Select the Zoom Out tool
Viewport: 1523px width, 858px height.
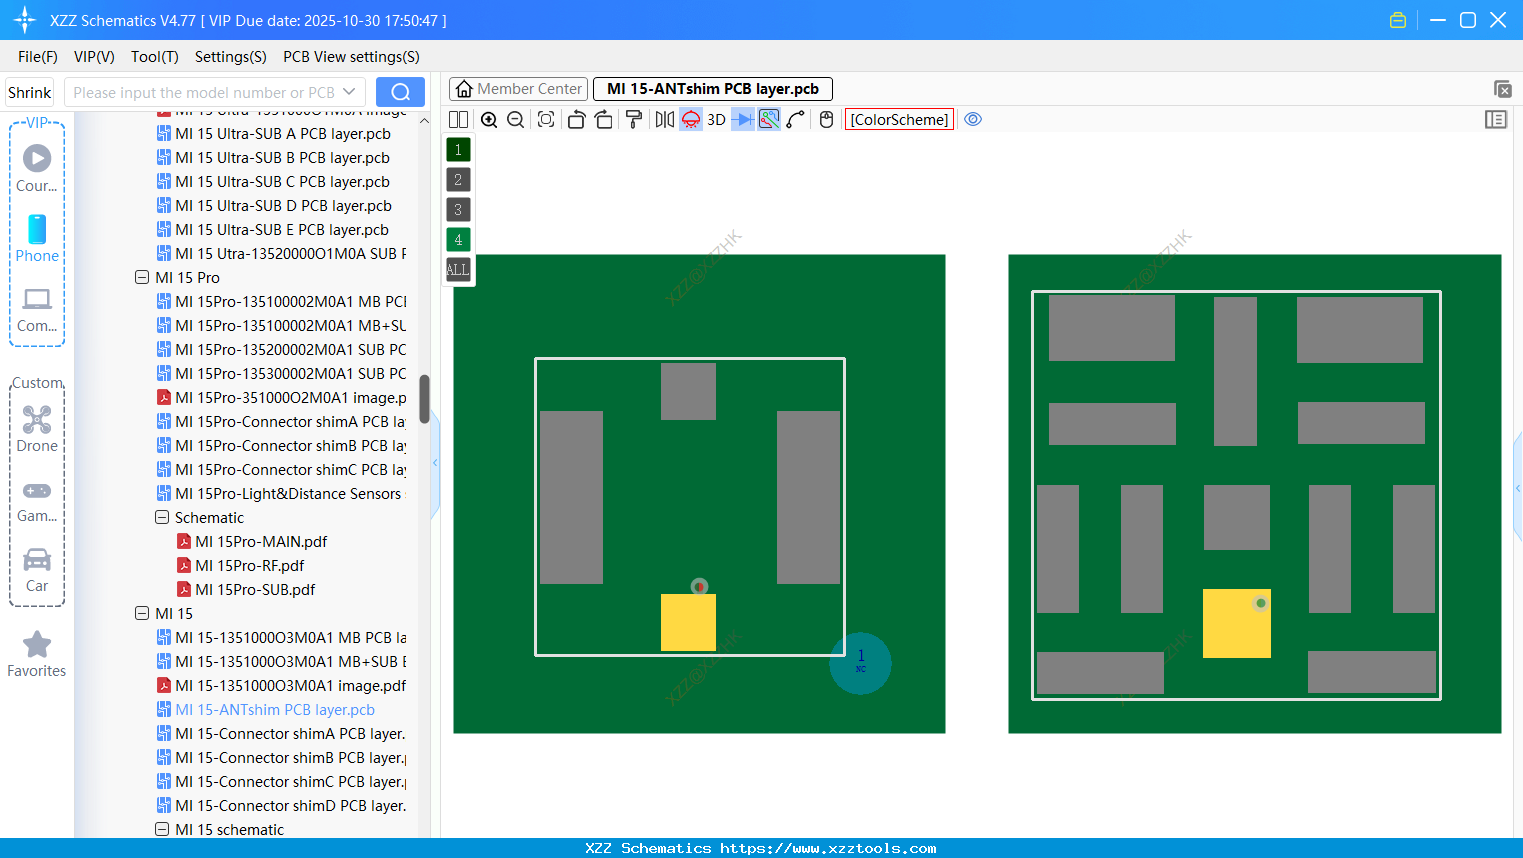coord(514,119)
